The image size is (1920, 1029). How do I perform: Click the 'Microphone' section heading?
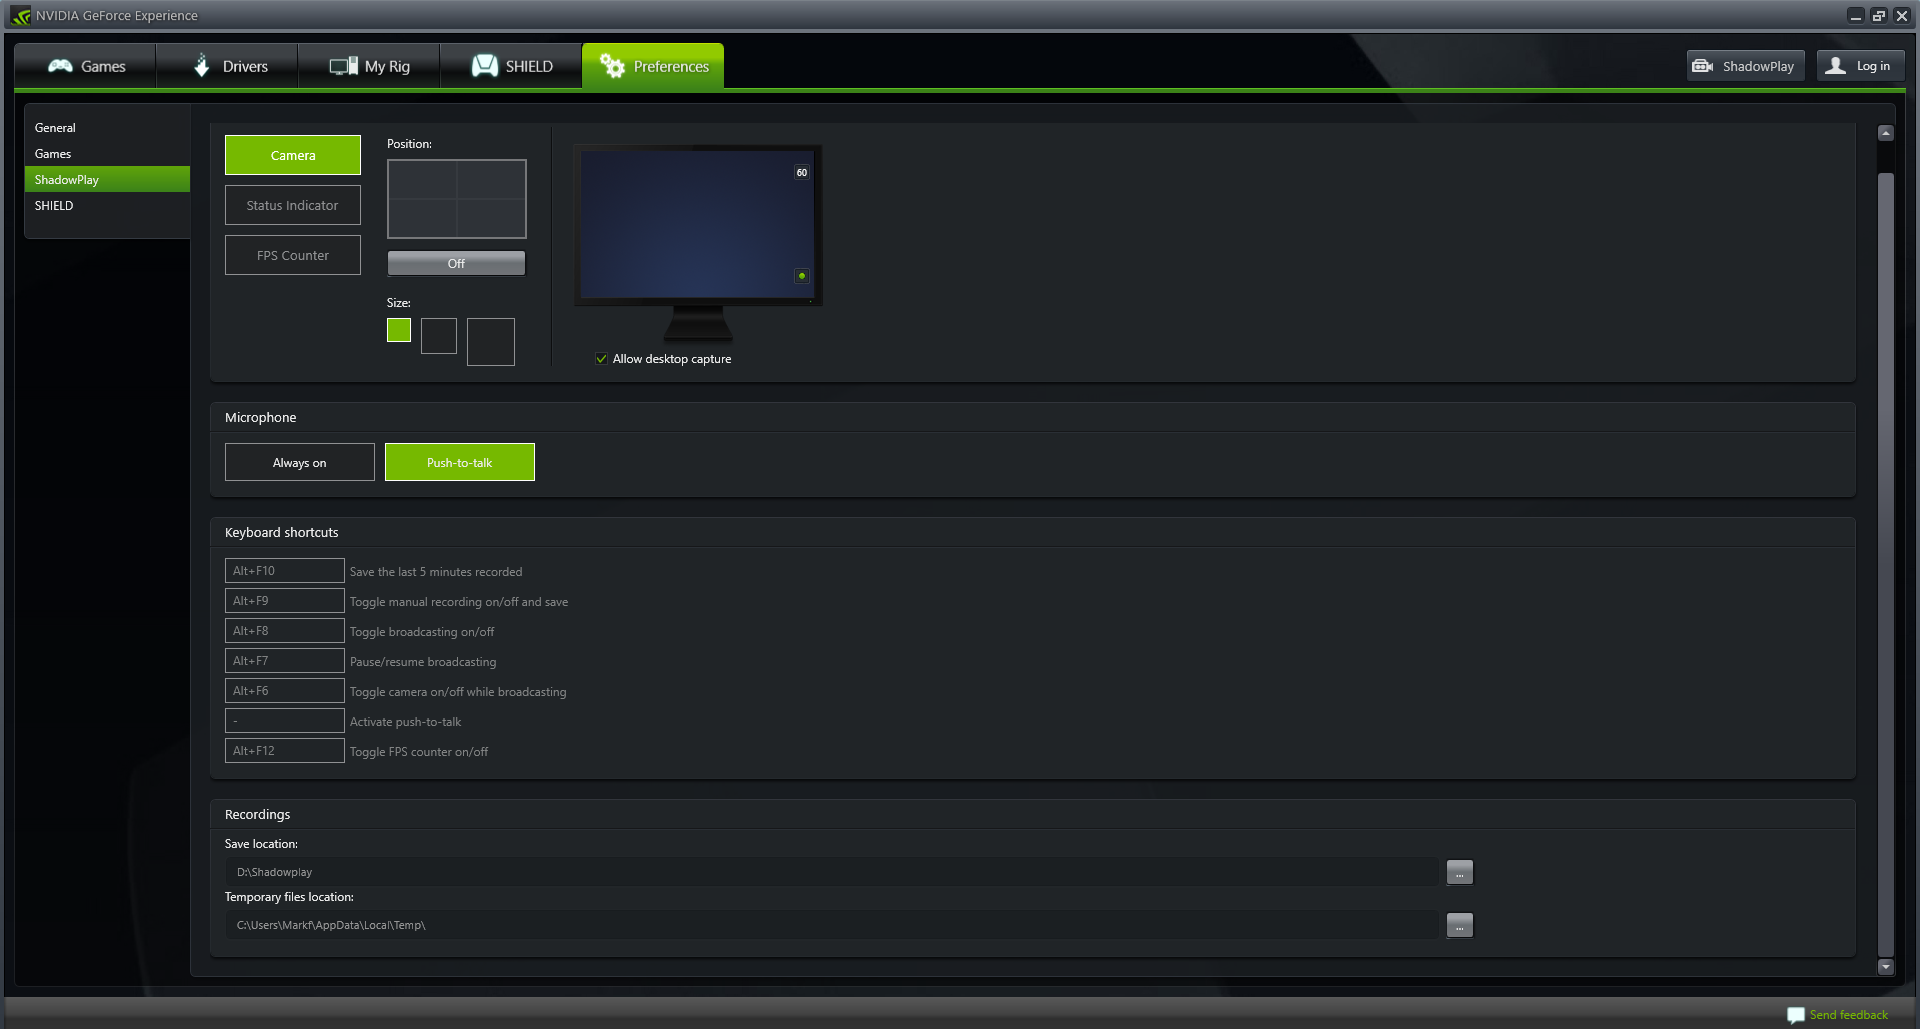pyautogui.click(x=261, y=417)
